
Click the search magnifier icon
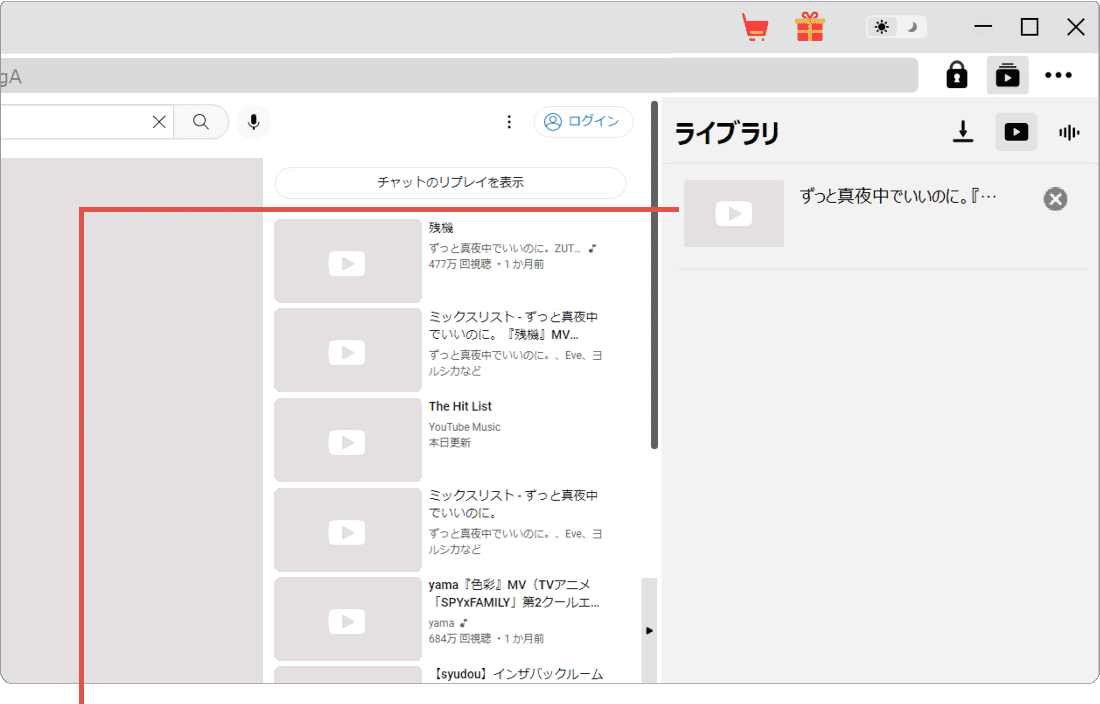[x=201, y=122]
